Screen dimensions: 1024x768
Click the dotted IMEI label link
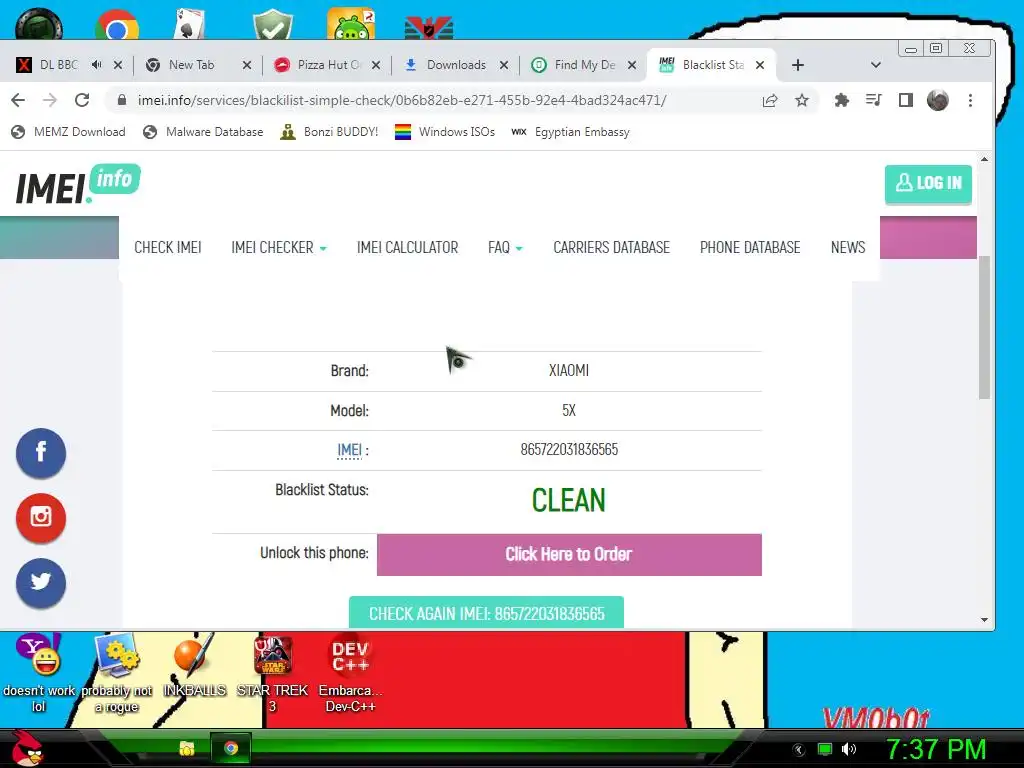coord(349,450)
